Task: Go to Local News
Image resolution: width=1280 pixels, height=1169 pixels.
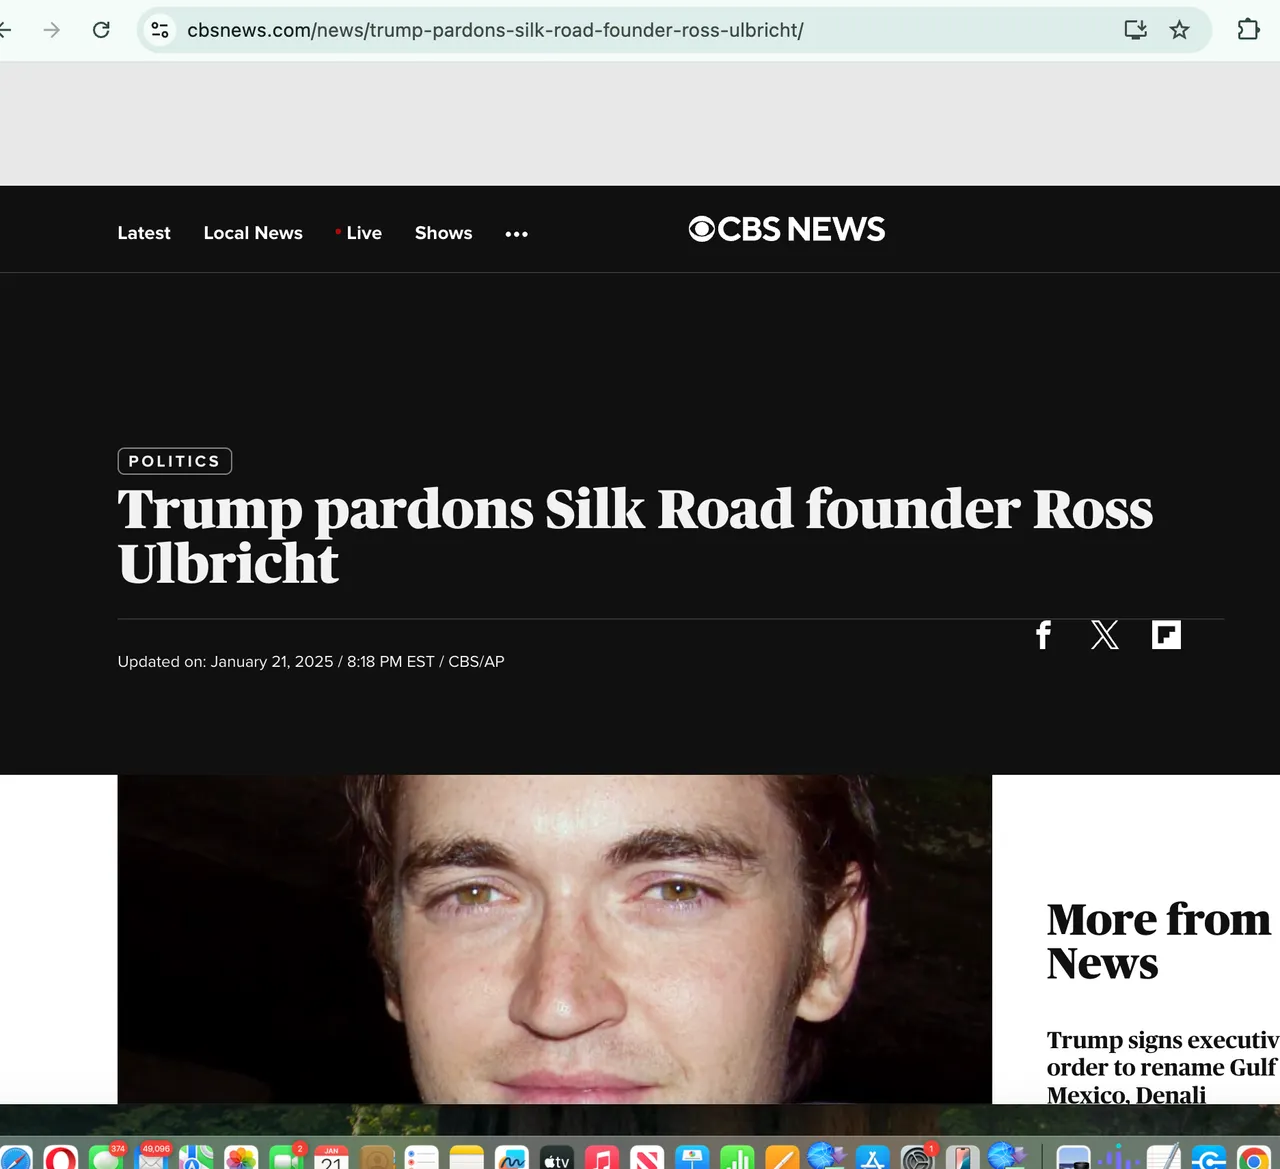Action: [253, 233]
